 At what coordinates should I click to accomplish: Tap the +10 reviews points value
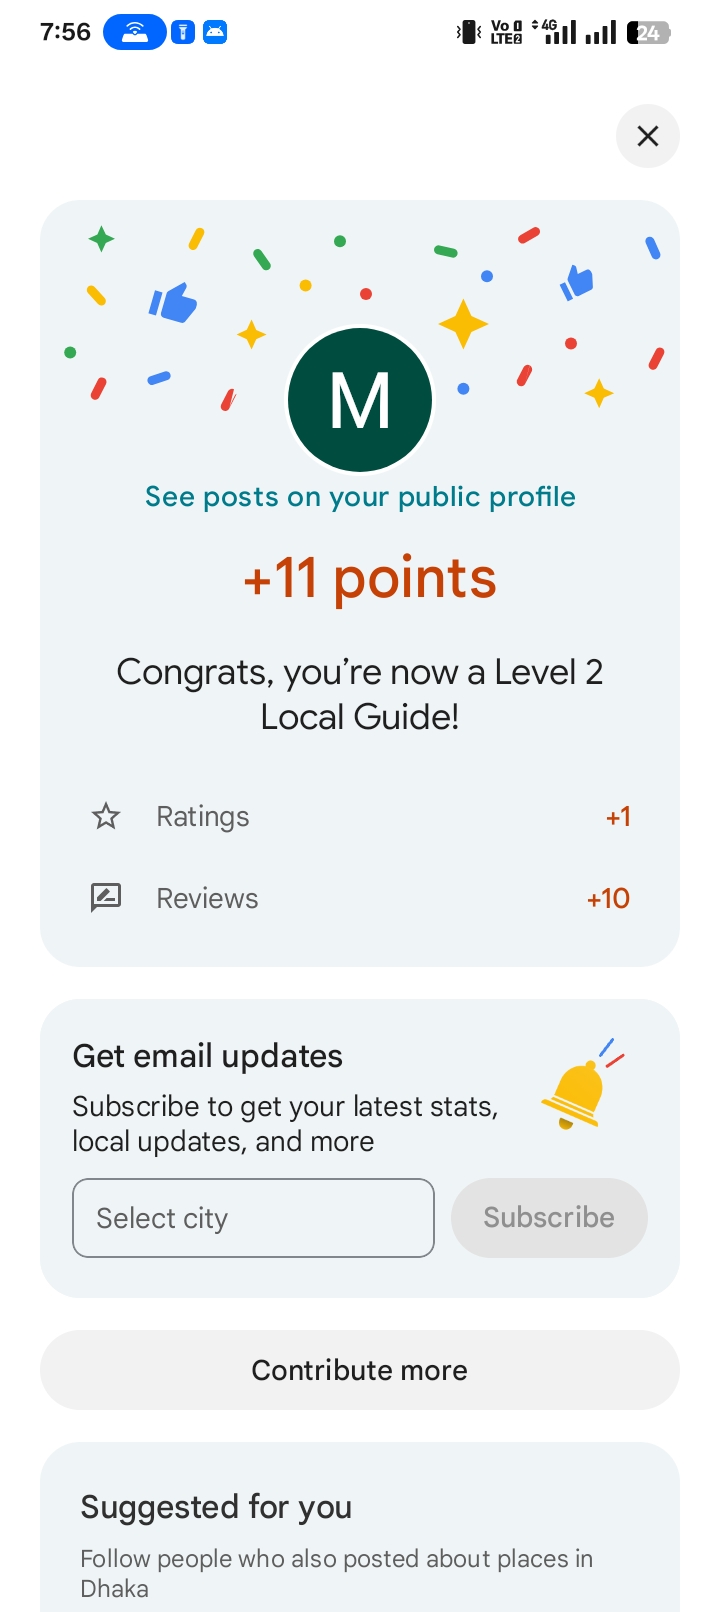tap(608, 898)
